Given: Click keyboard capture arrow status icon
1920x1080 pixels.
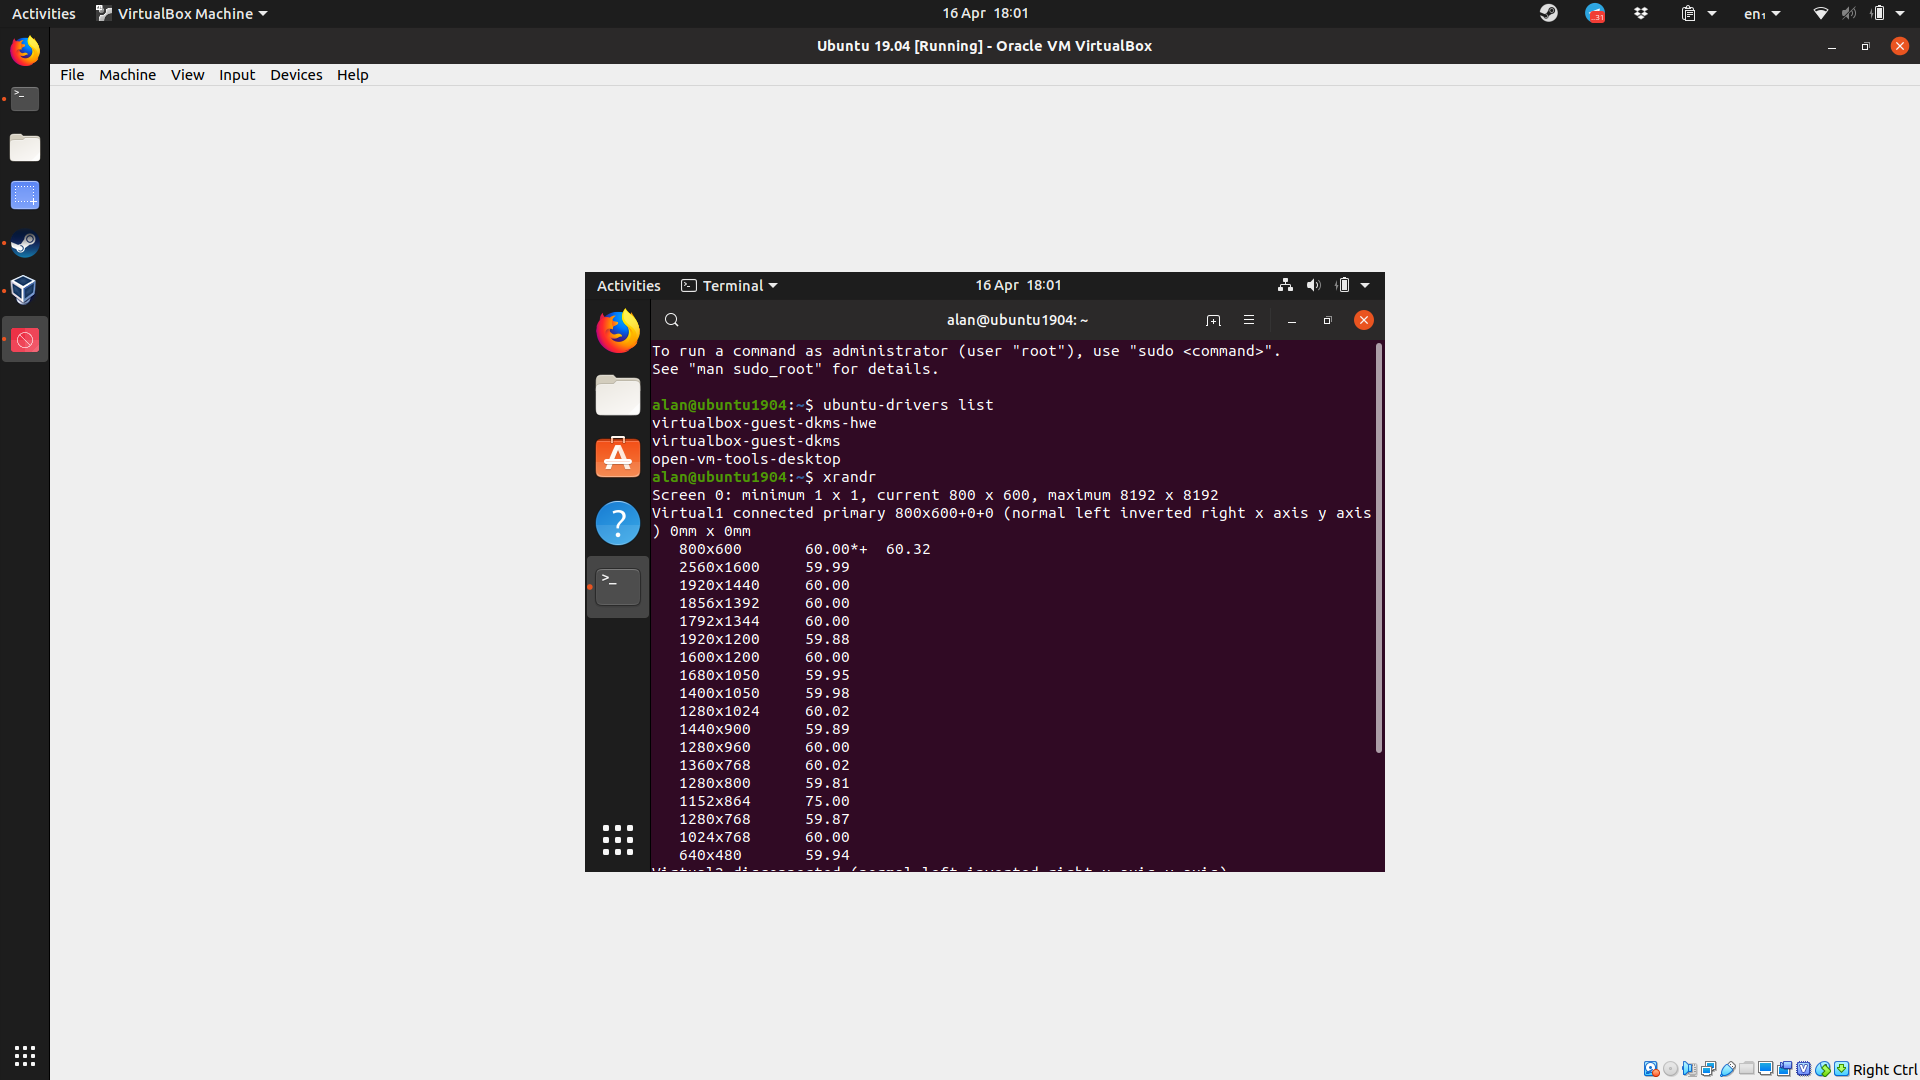Looking at the screenshot, I should [x=1842, y=1069].
